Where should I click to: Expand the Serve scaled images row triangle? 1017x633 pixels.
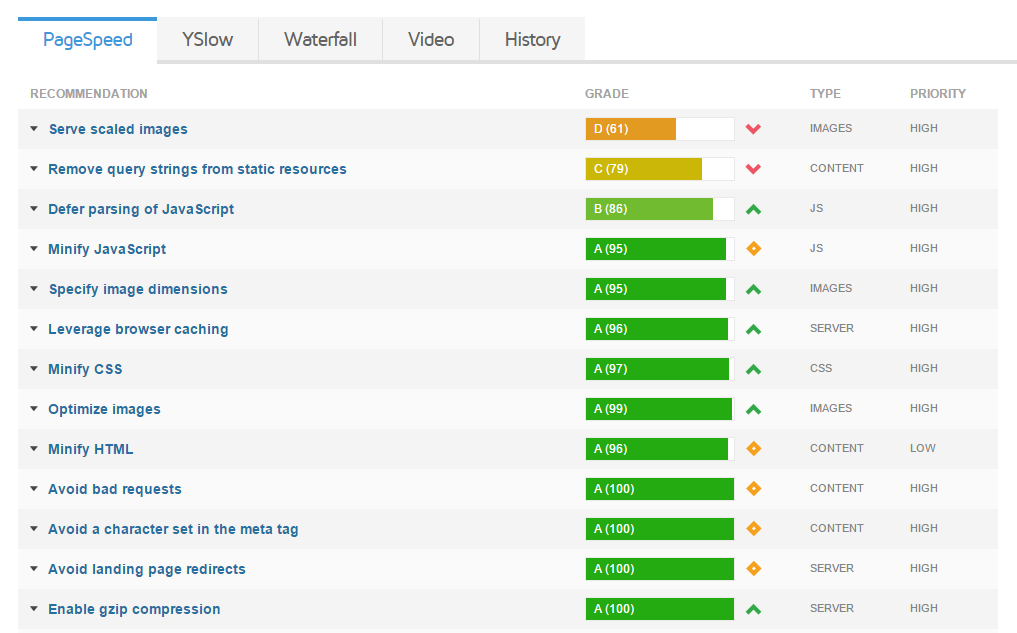34,129
